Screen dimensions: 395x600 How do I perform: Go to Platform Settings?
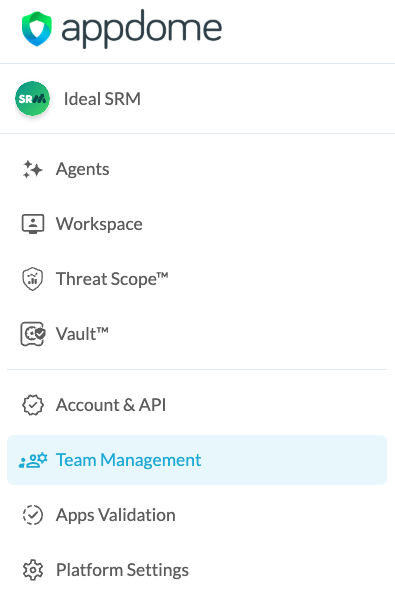tap(122, 570)
